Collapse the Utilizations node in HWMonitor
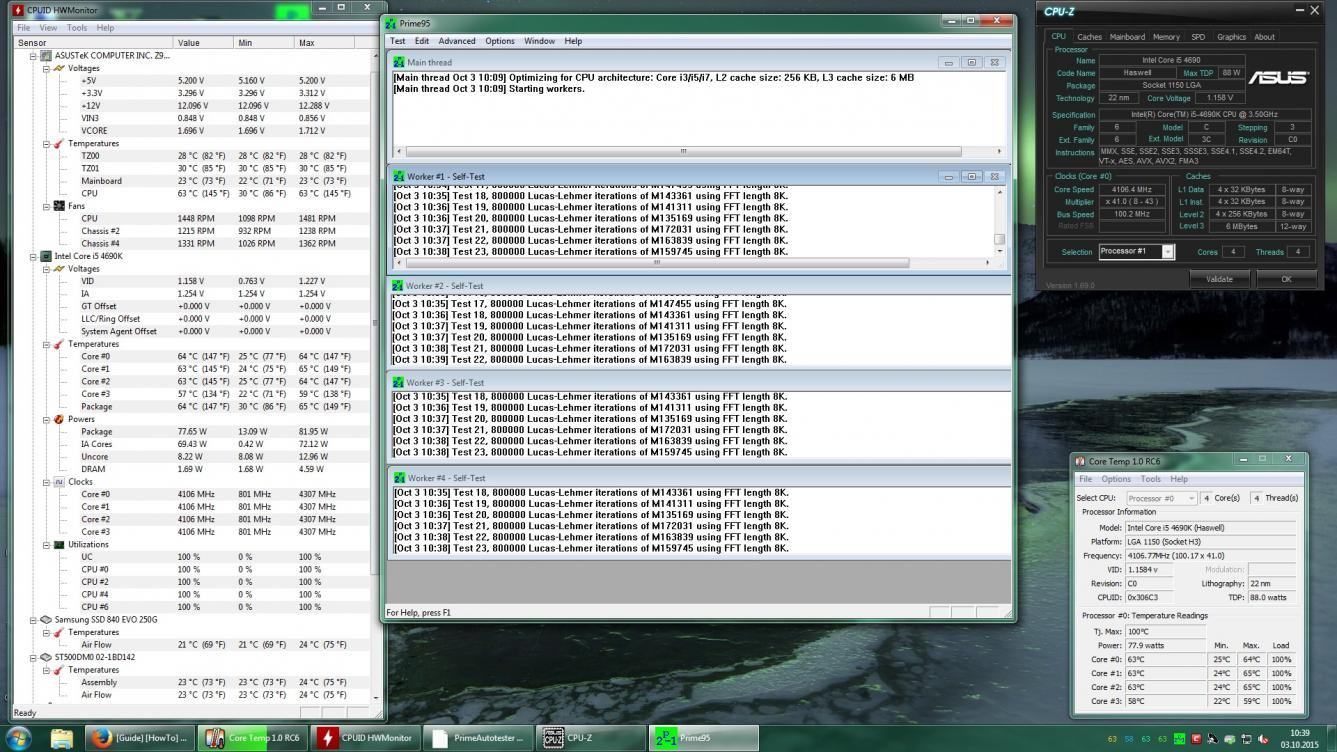 (46, 545)
